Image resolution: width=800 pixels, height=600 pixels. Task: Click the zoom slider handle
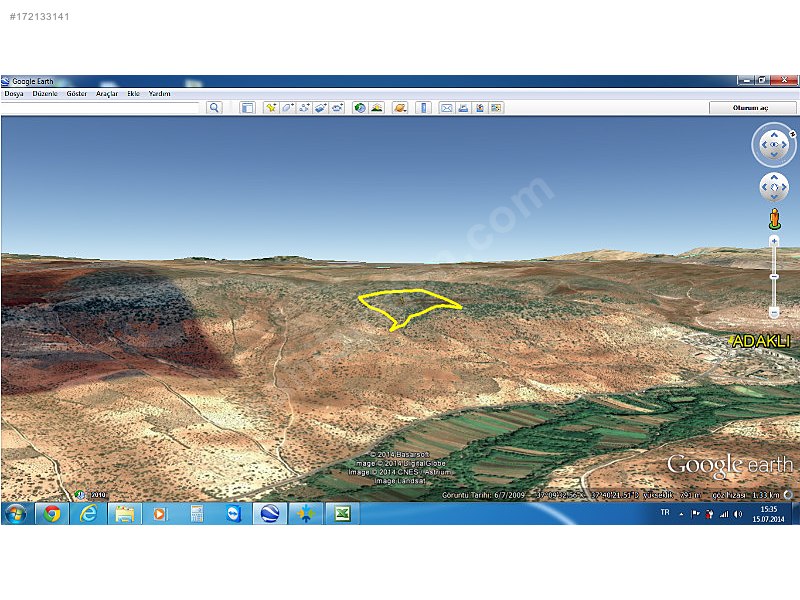[774, 277]
